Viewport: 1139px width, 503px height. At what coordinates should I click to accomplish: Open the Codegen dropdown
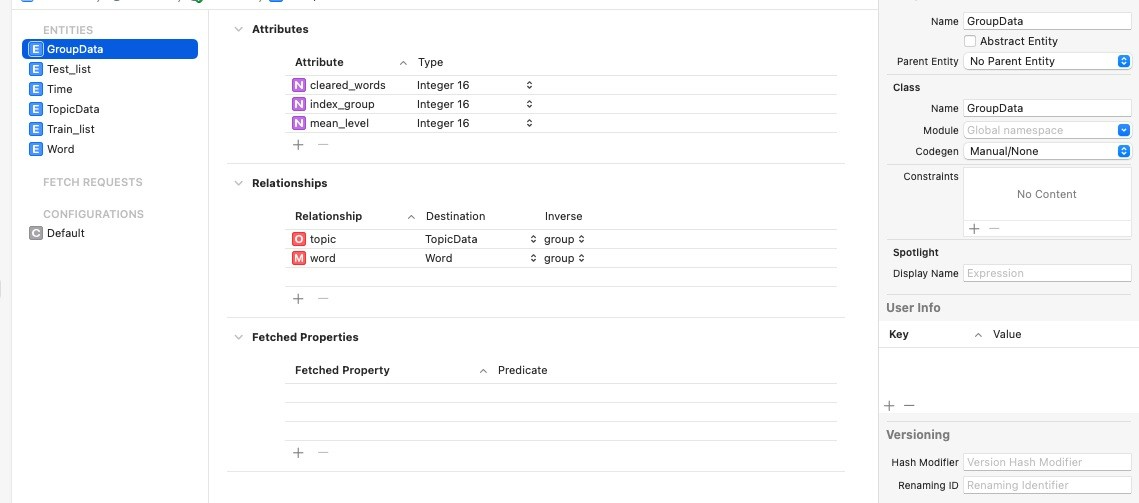(x=1047, y=151)
